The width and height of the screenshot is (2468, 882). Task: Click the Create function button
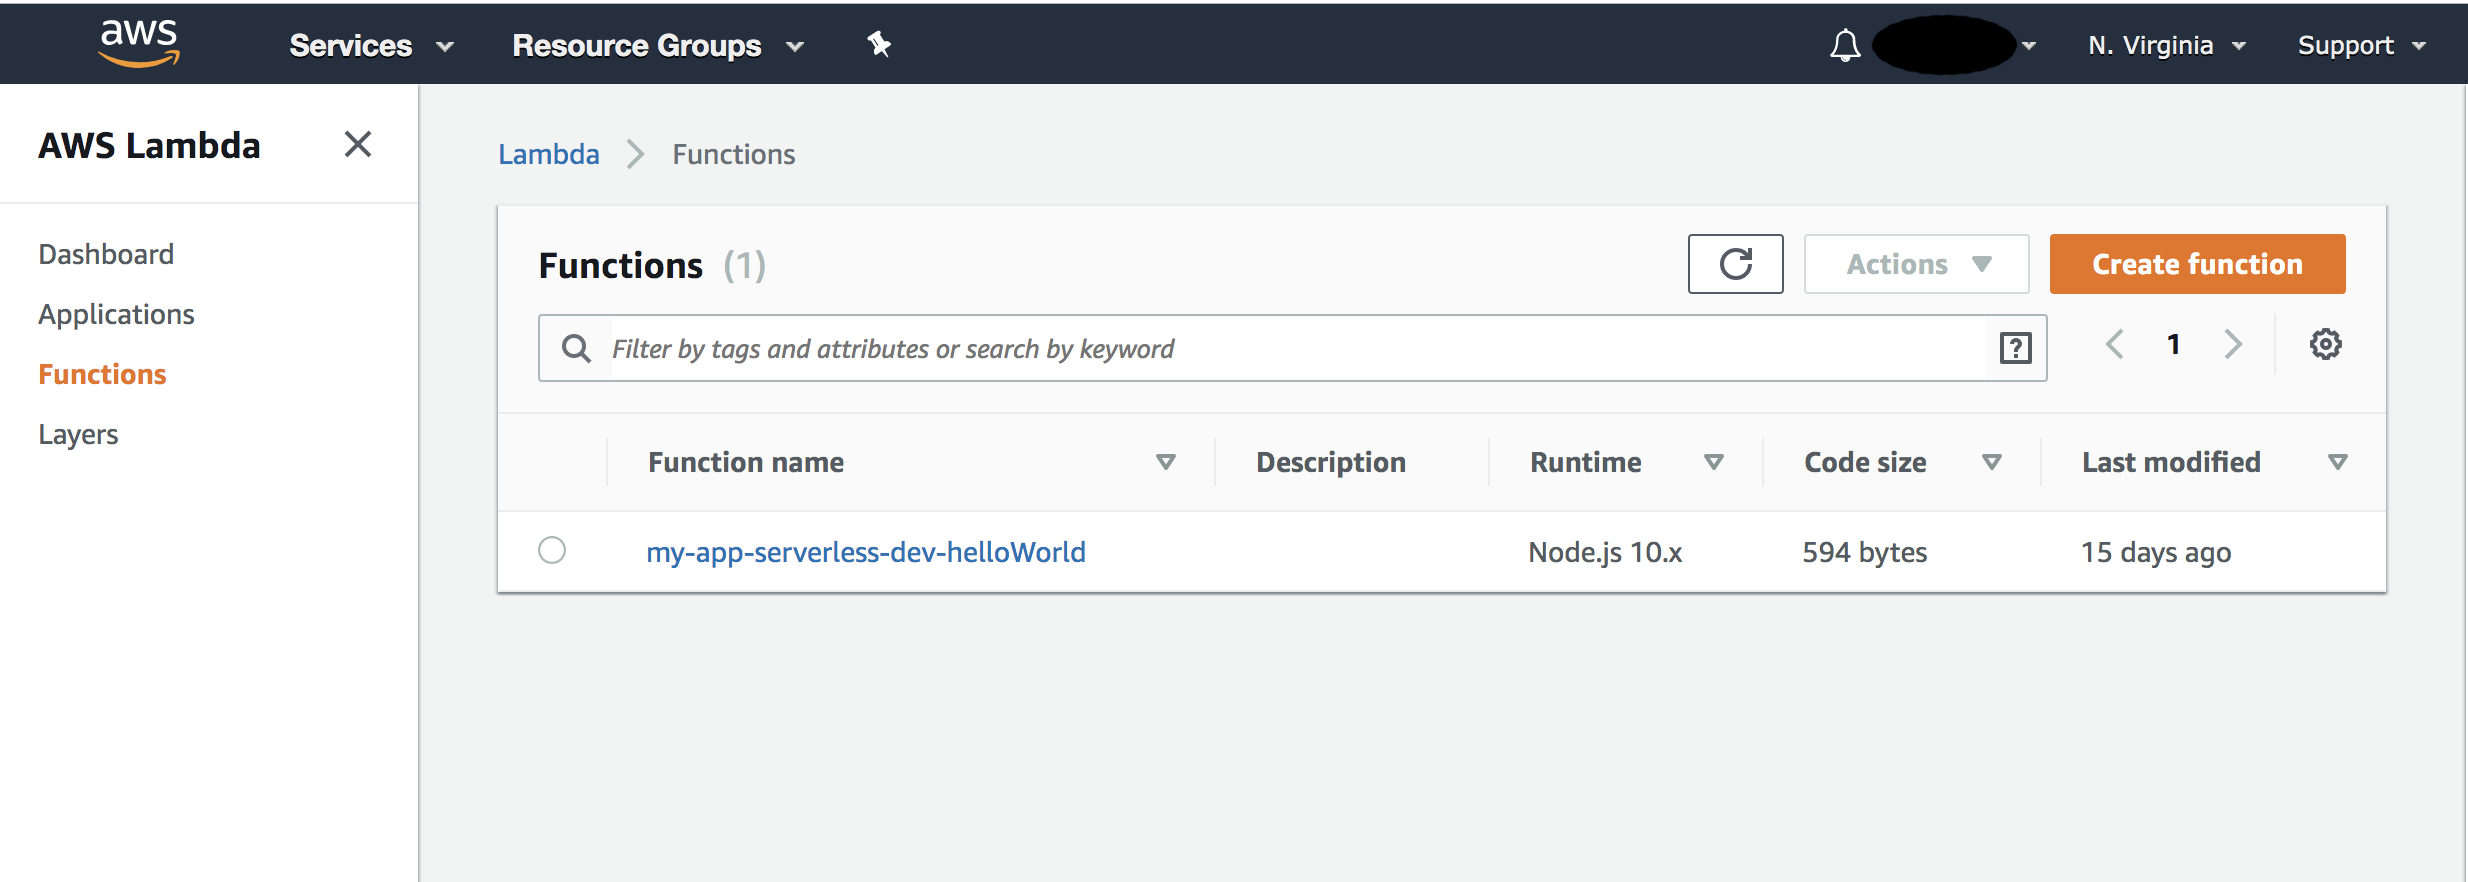click(x=2197, y=264)
